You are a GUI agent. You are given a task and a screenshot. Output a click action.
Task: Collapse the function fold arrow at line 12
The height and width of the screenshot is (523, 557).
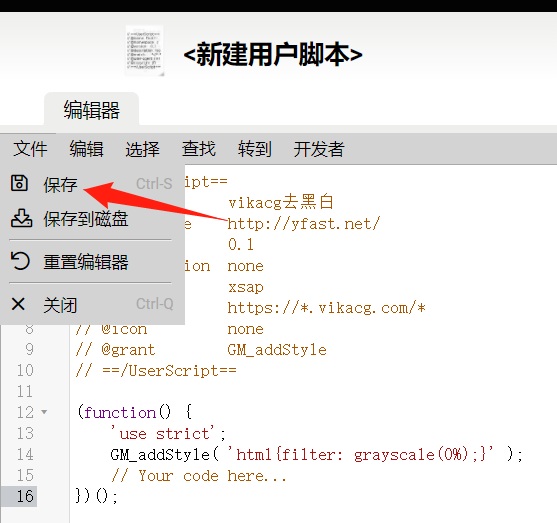pyautogui.click(x=44, y=412)
